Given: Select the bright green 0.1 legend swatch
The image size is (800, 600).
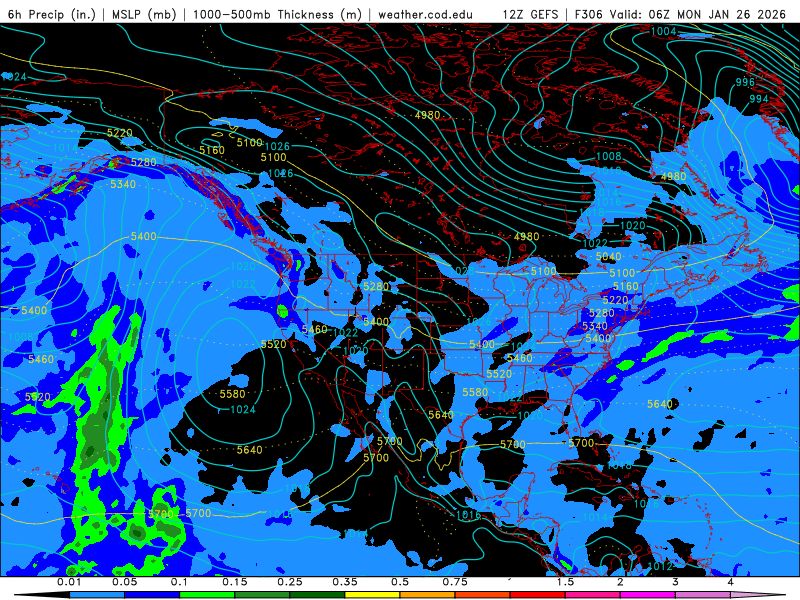Looking at the screenshot, I should (x=207, y=595).
